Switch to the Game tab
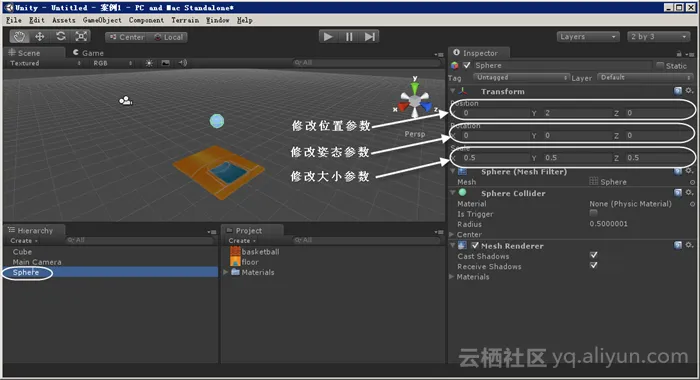 pos(88,53)
